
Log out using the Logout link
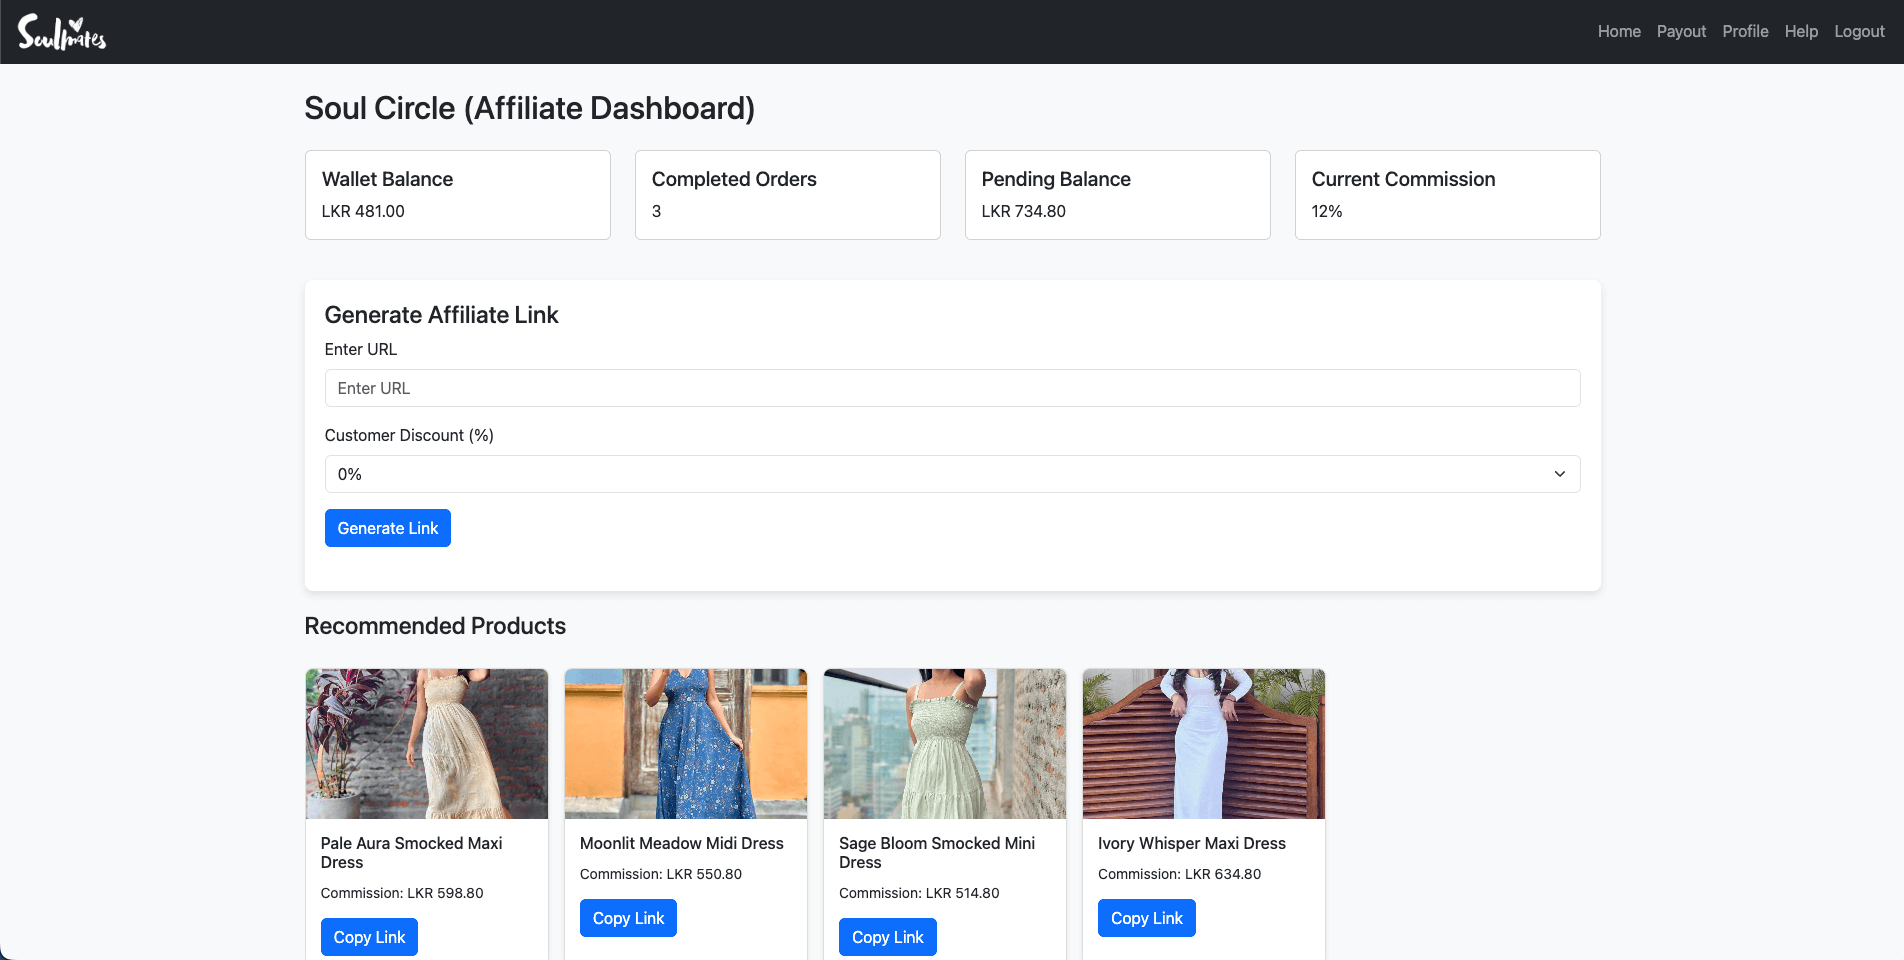click(1859, 32)
